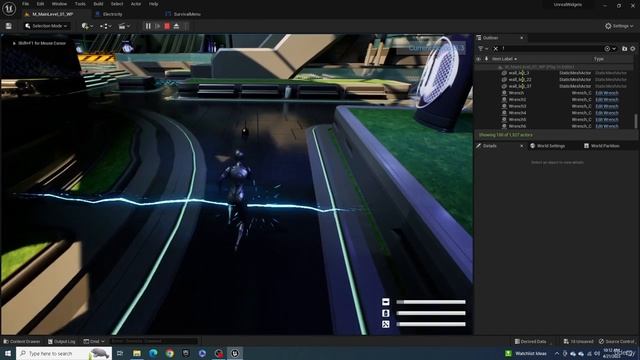Select the Wrench2 actor in Outliner
The width and height of the screenshot is (640, 360).
554,100
